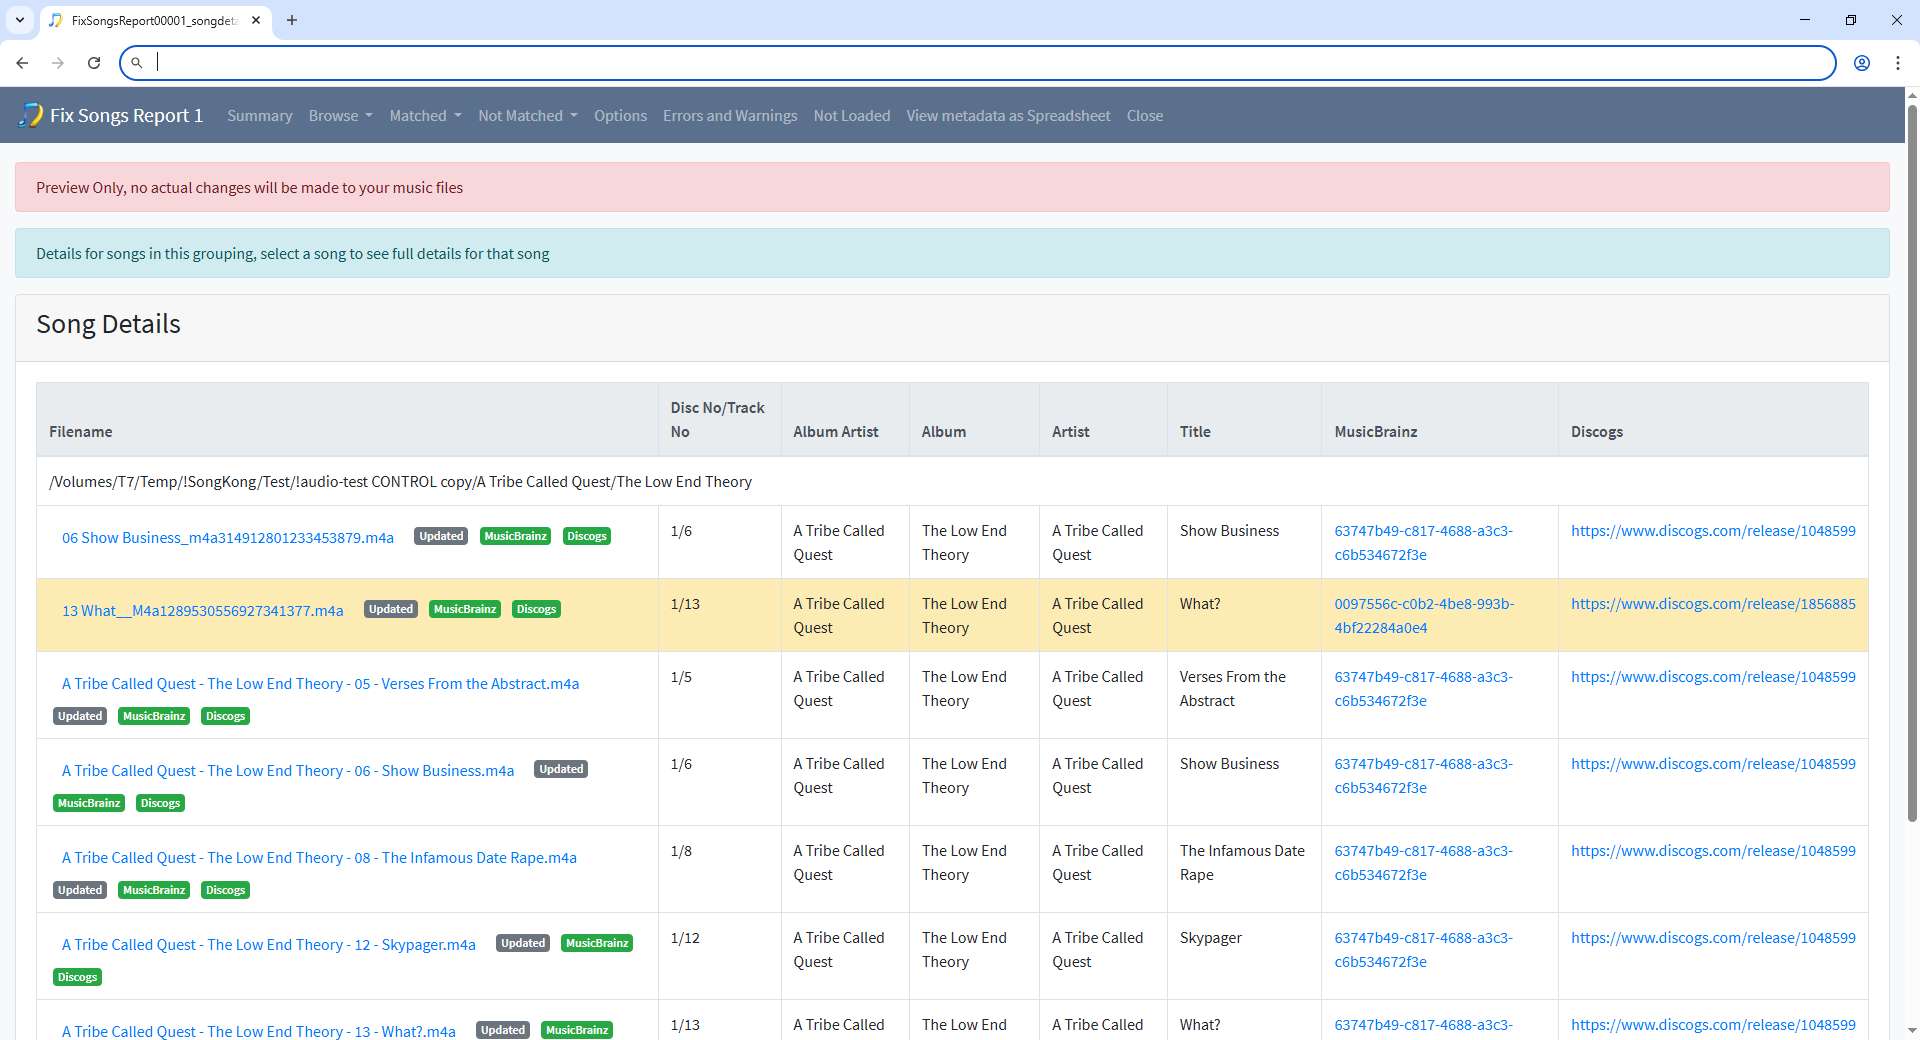Reload the page with the refresh icon
This screenshot has width=1920, height=1040.
pyautogui.click(x=94, y=63)
